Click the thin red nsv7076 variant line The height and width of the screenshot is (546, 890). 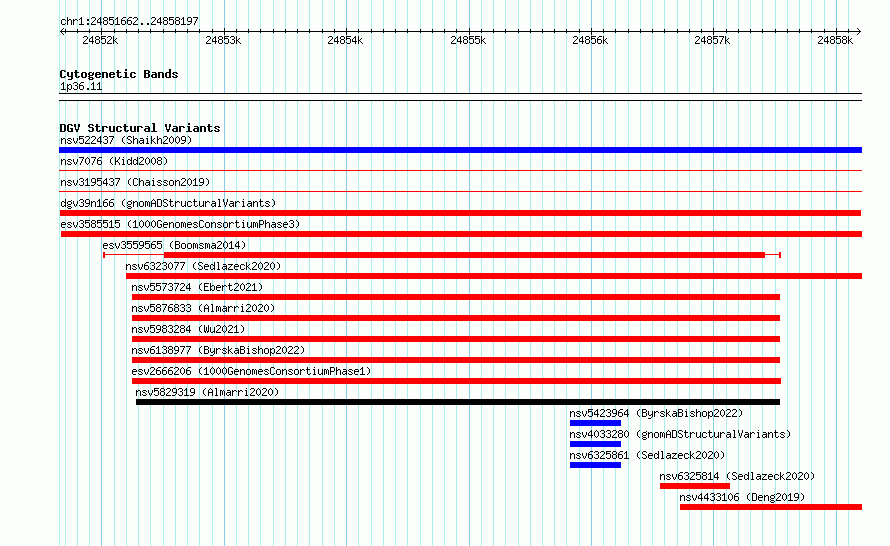(x=460, y=170)
